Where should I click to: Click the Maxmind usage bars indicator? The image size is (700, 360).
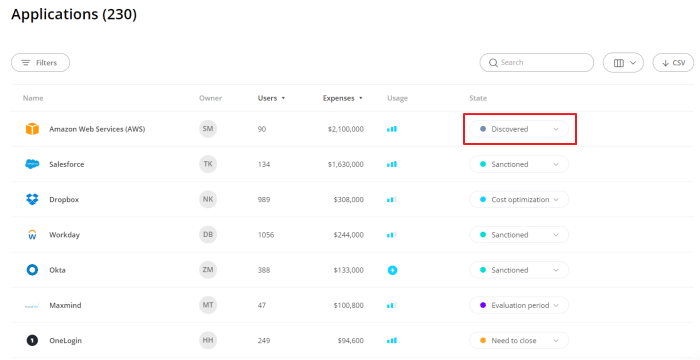(392, 306)
